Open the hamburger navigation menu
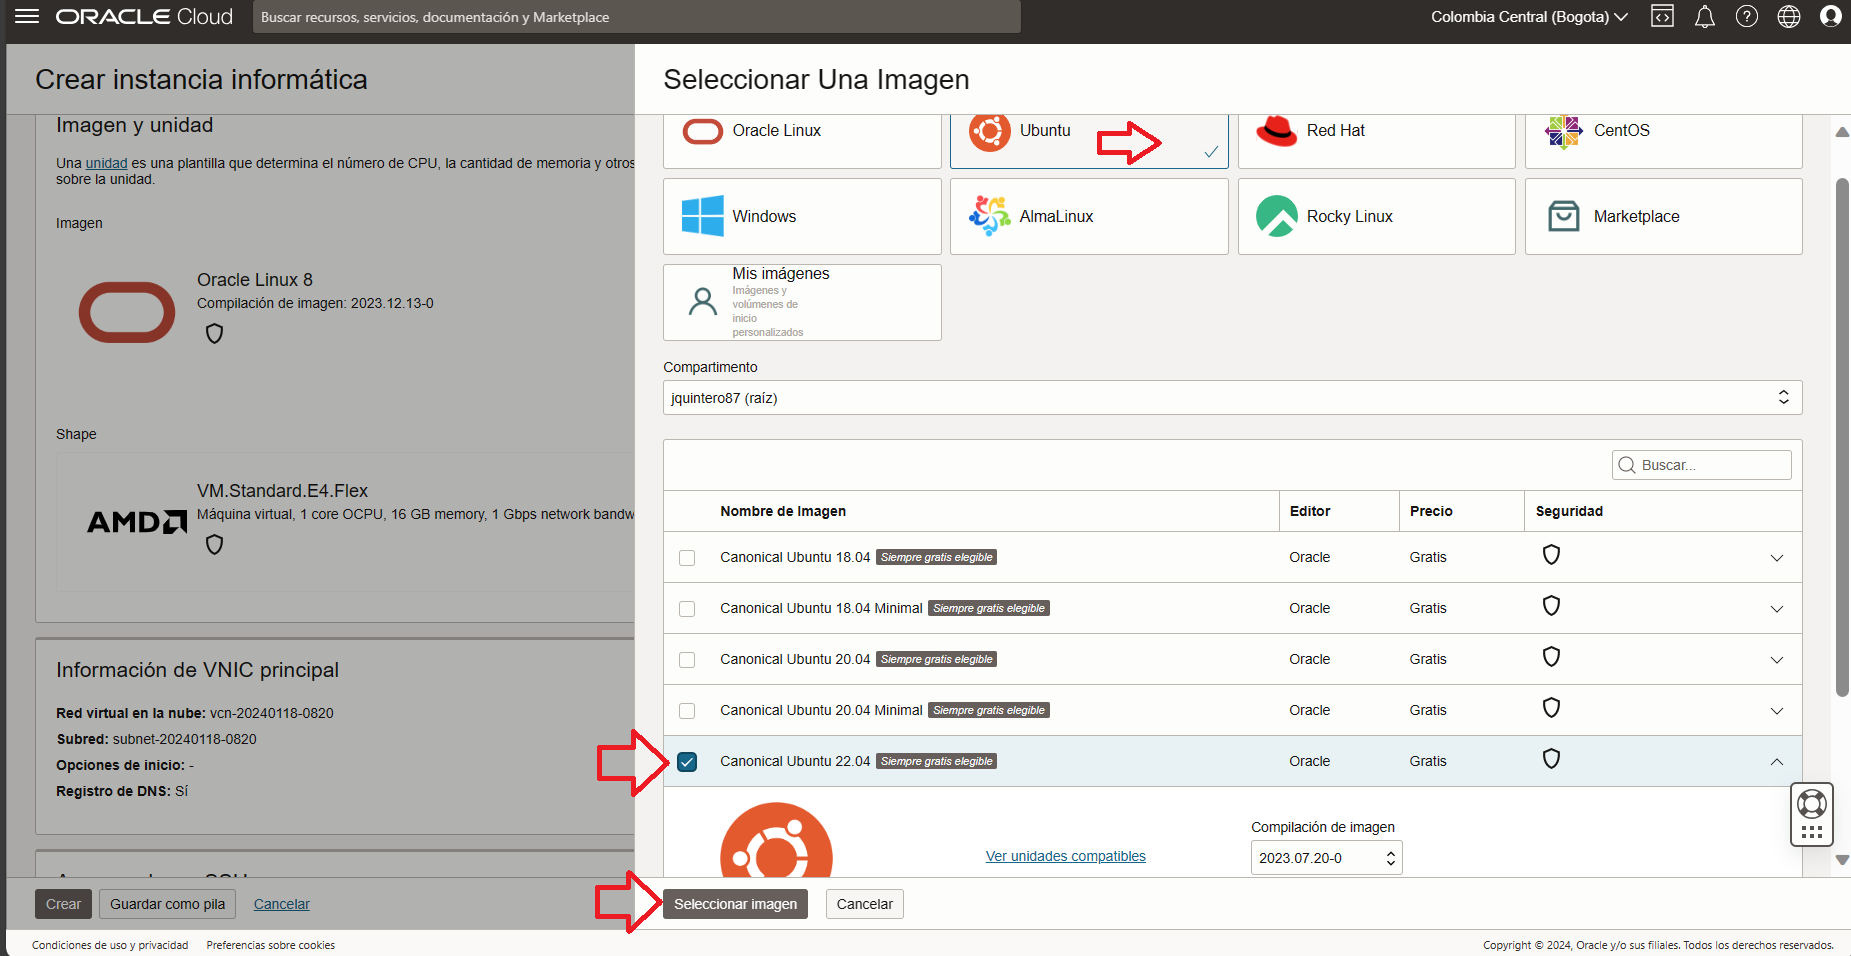Image resolution: width=1851 pixels, height=956 pixels. [27, 17]
